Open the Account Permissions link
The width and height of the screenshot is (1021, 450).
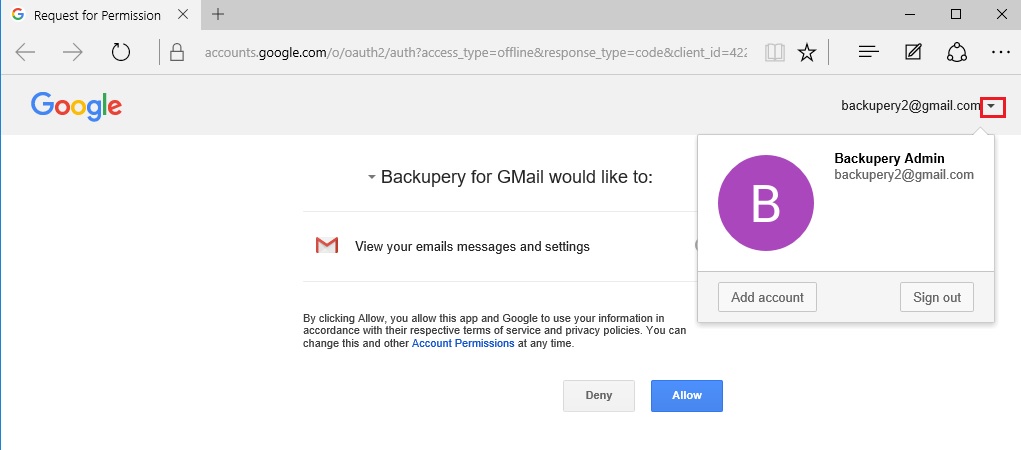click(x=463, y=343)
